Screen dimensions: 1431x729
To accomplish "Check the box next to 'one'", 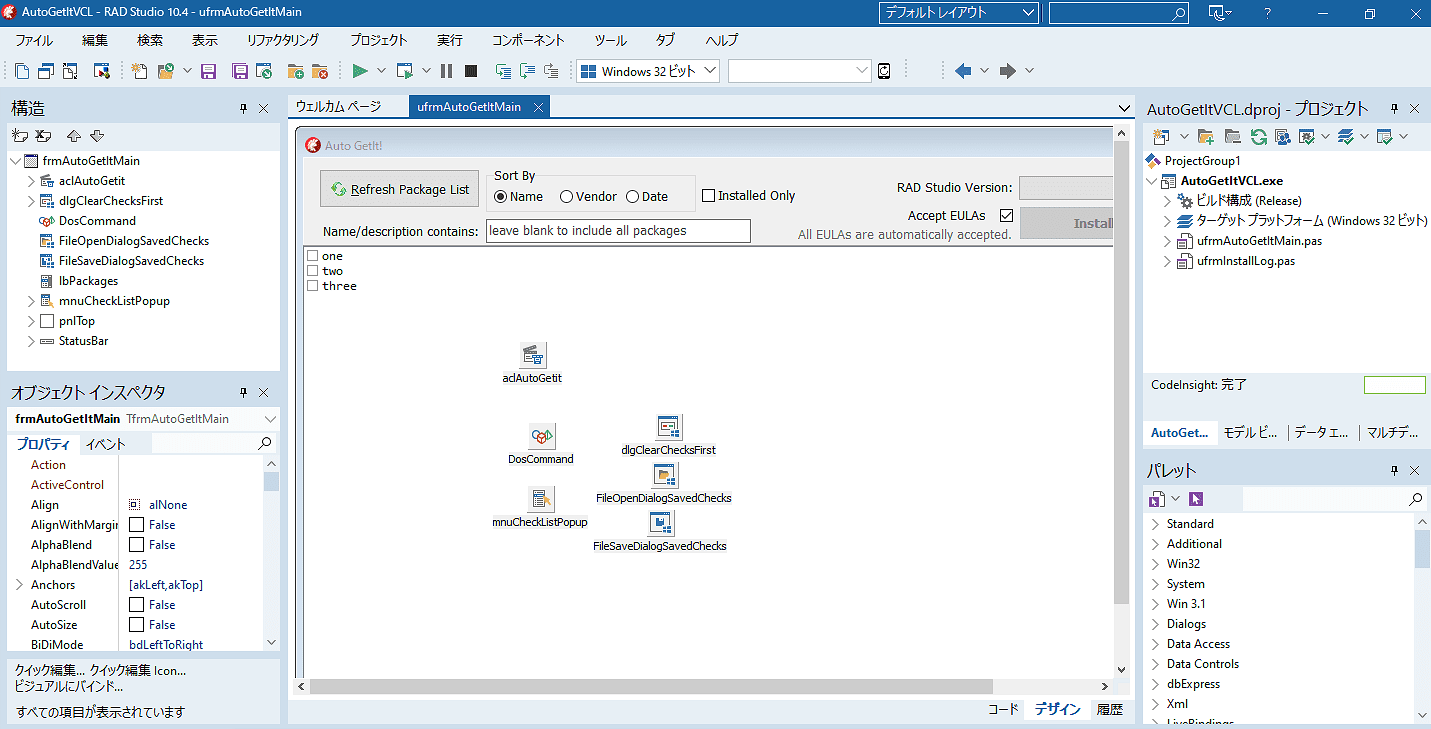I will click(313, 256).
